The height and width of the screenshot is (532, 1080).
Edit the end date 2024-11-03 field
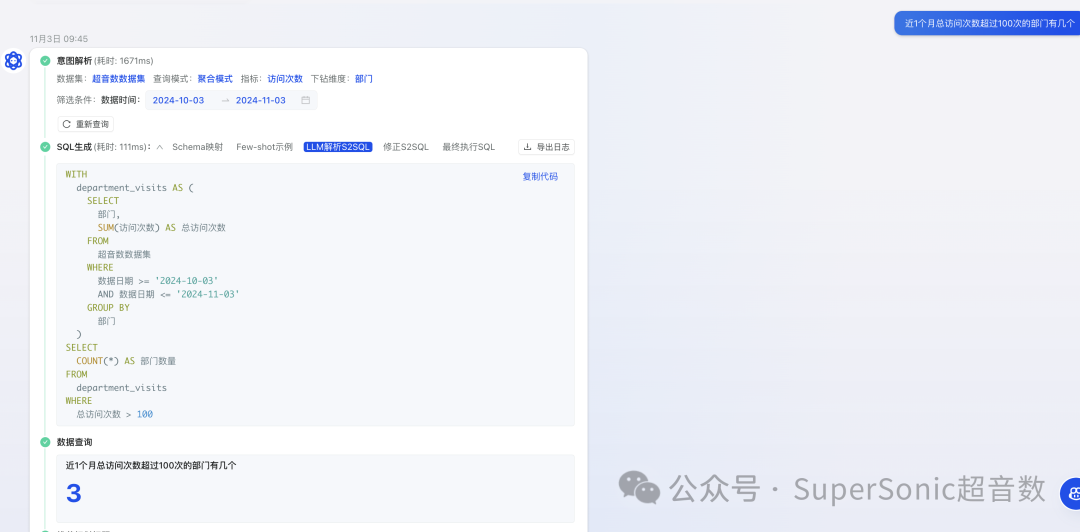(x=261, y=100)
